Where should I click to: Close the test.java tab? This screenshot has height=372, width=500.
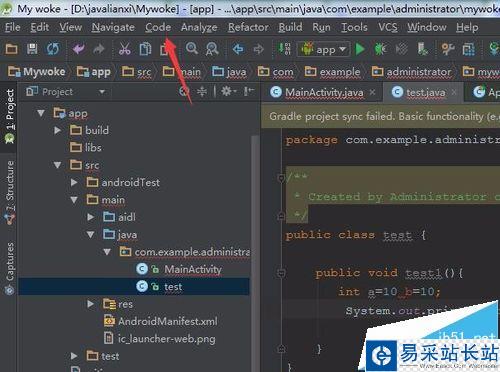[454, 92]
